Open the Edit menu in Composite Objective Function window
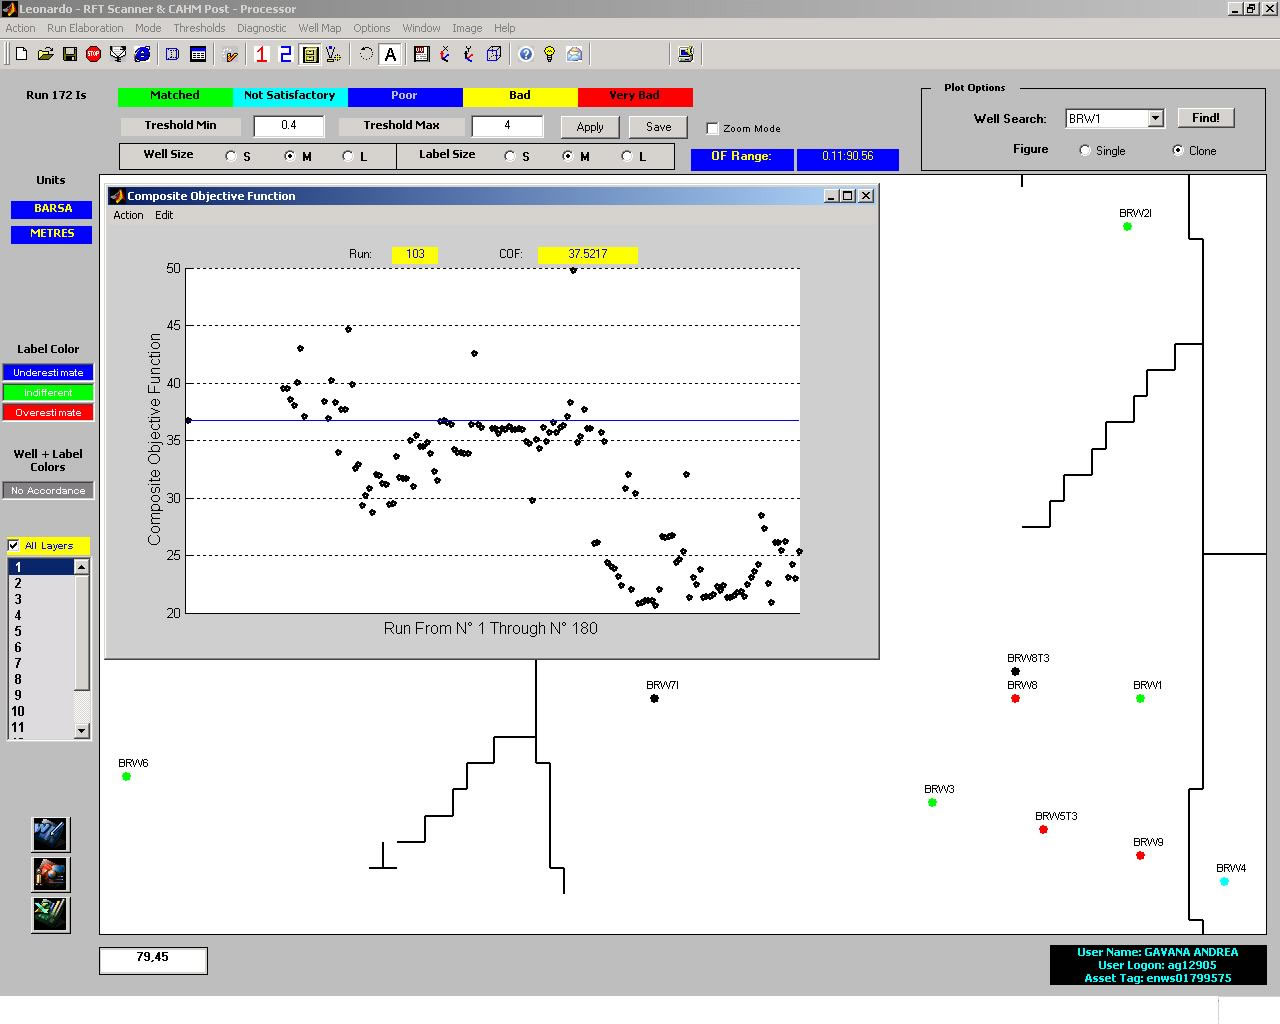This screenshot has width=1280, height=1024. [x=164, y=215]
